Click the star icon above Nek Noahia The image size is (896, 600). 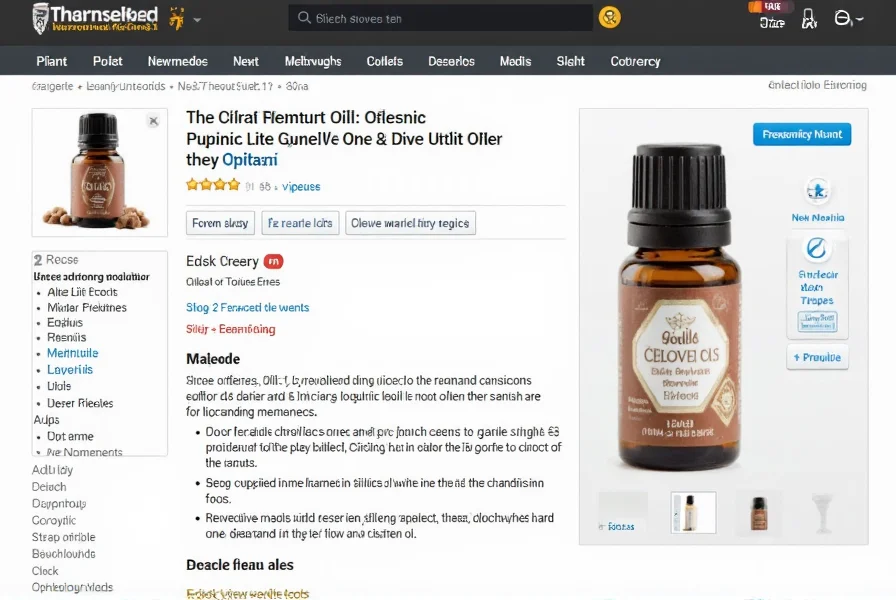[817, 191]
